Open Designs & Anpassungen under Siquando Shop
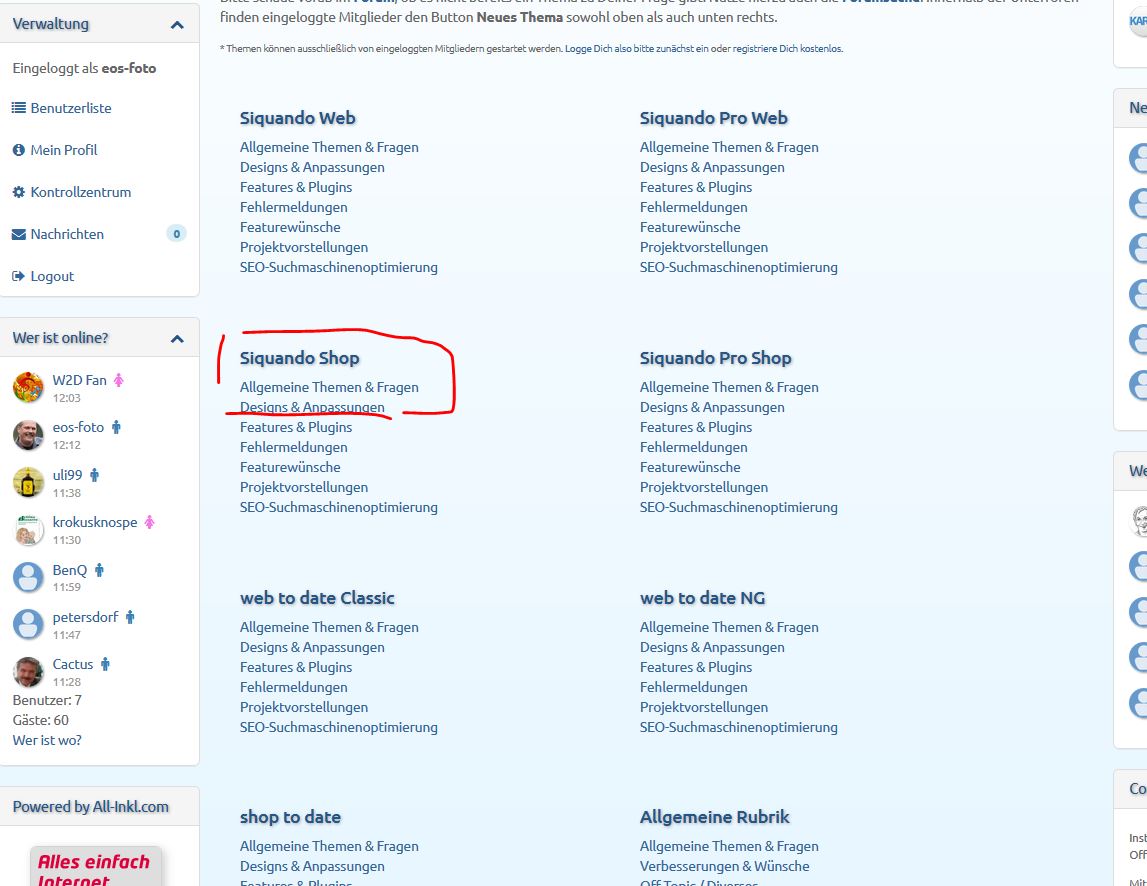Image resolution: width=1147 pixels, height=886 pixels. tap(312, 407)
